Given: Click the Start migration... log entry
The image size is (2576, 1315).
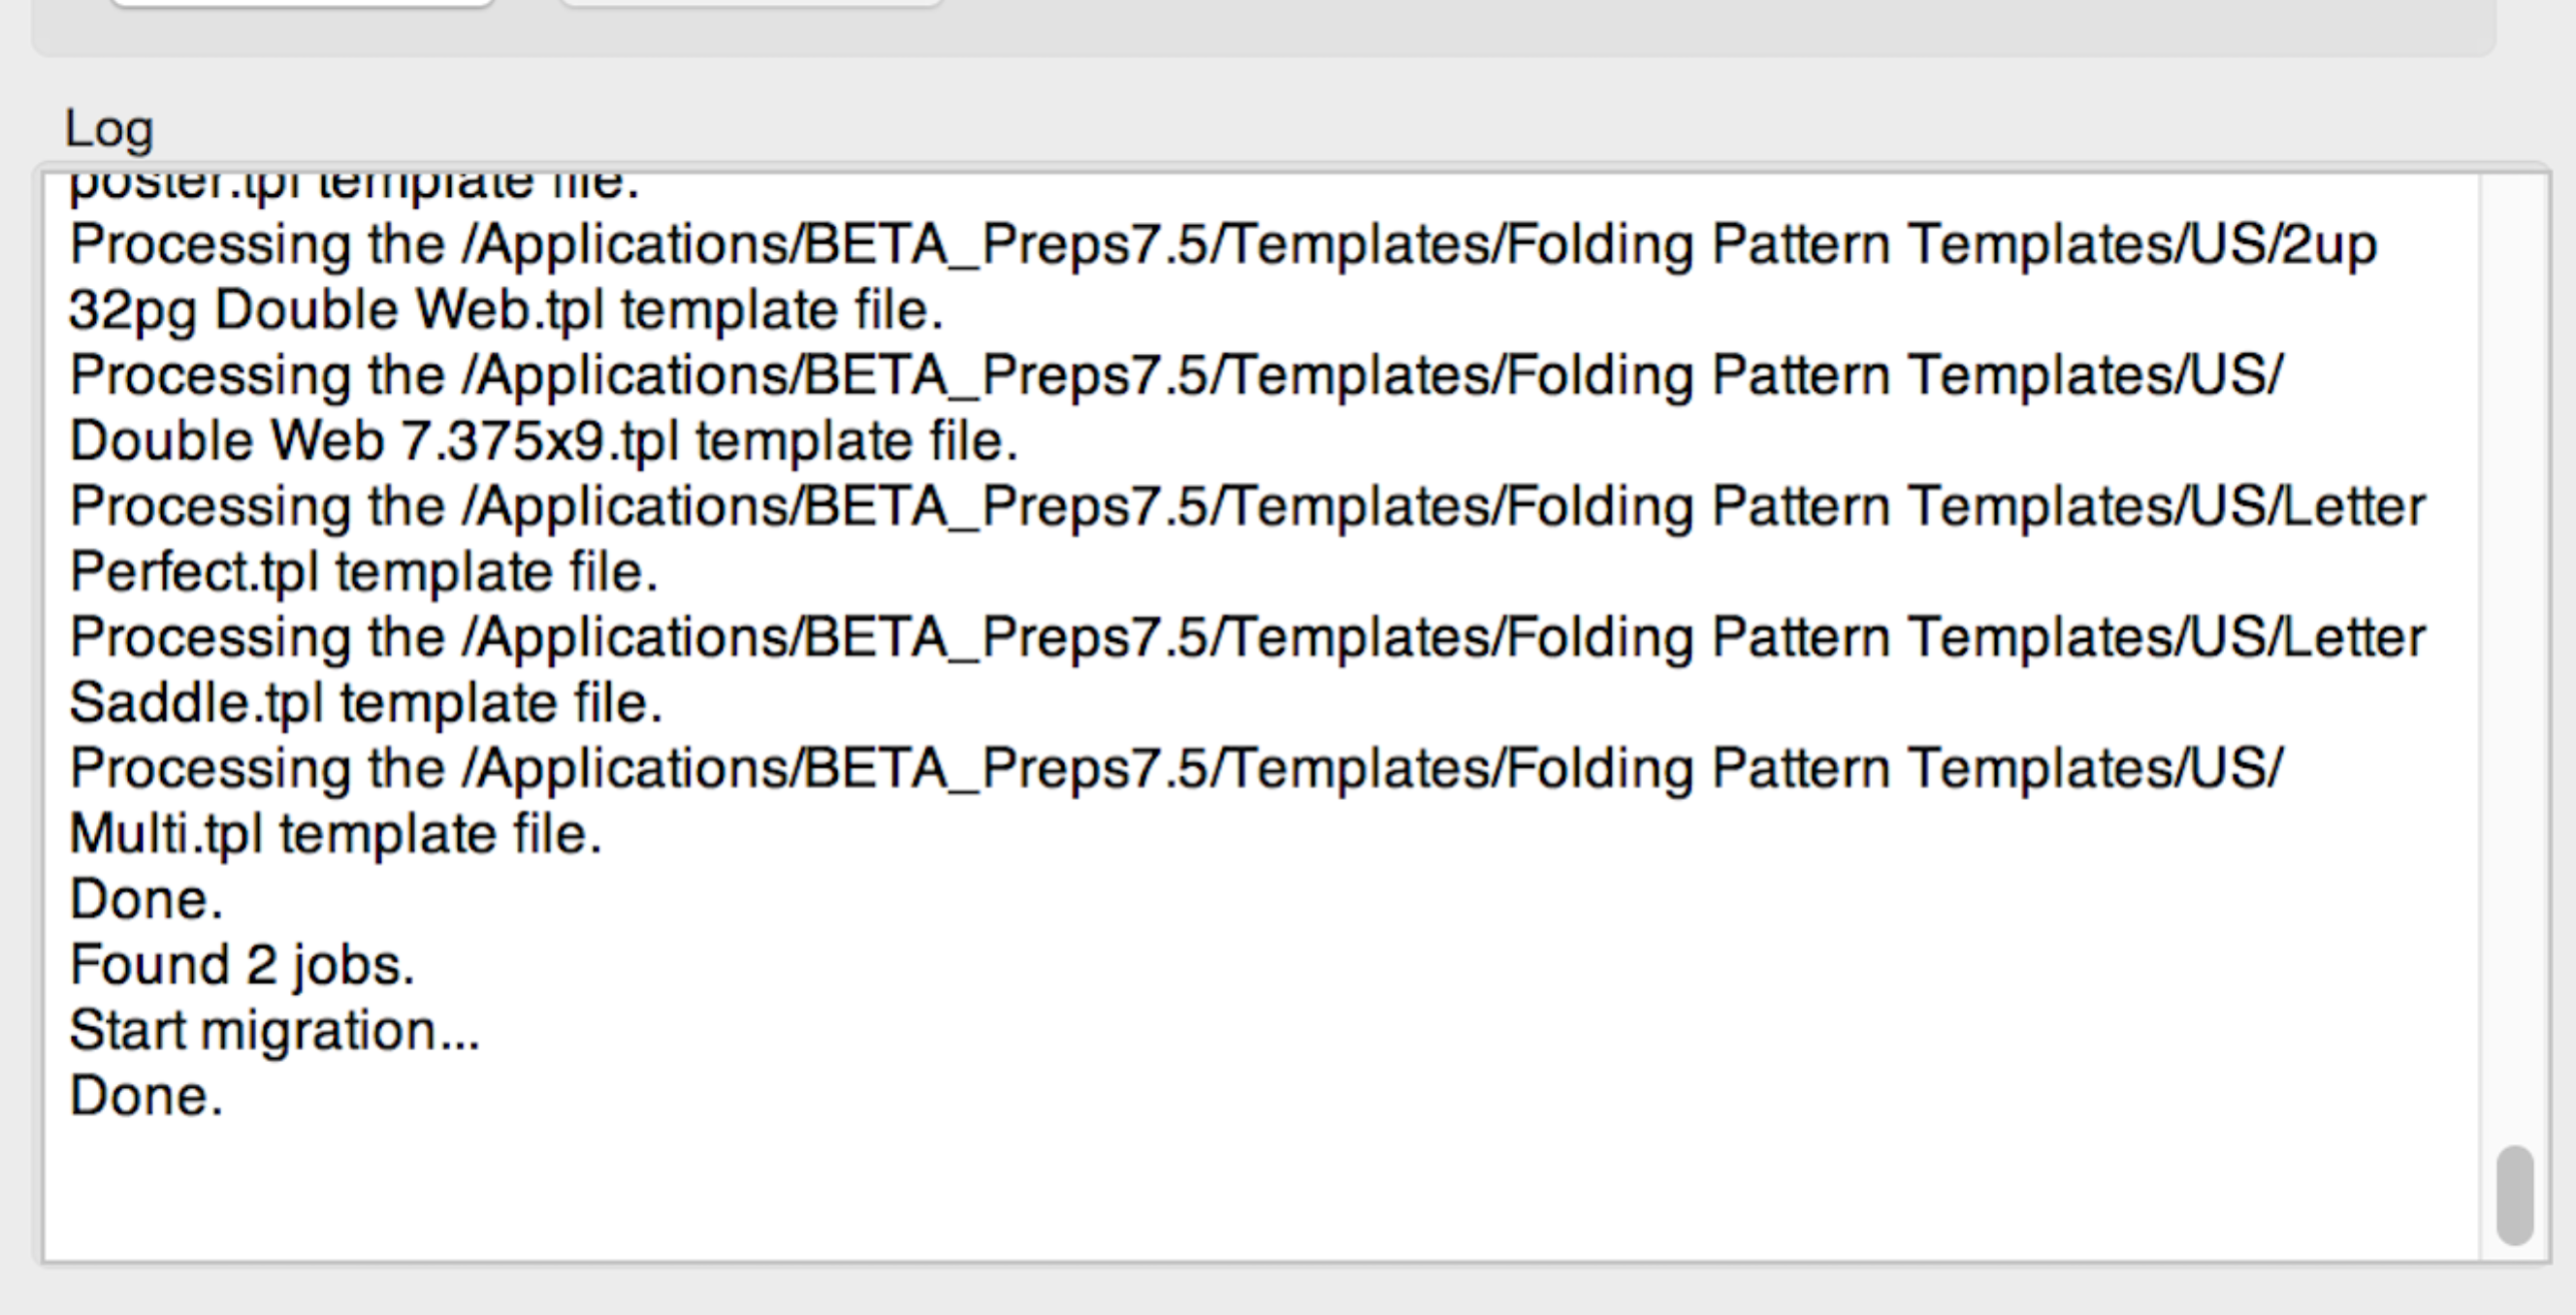Looking at the screenshot, I should (x=275, y=1031).
